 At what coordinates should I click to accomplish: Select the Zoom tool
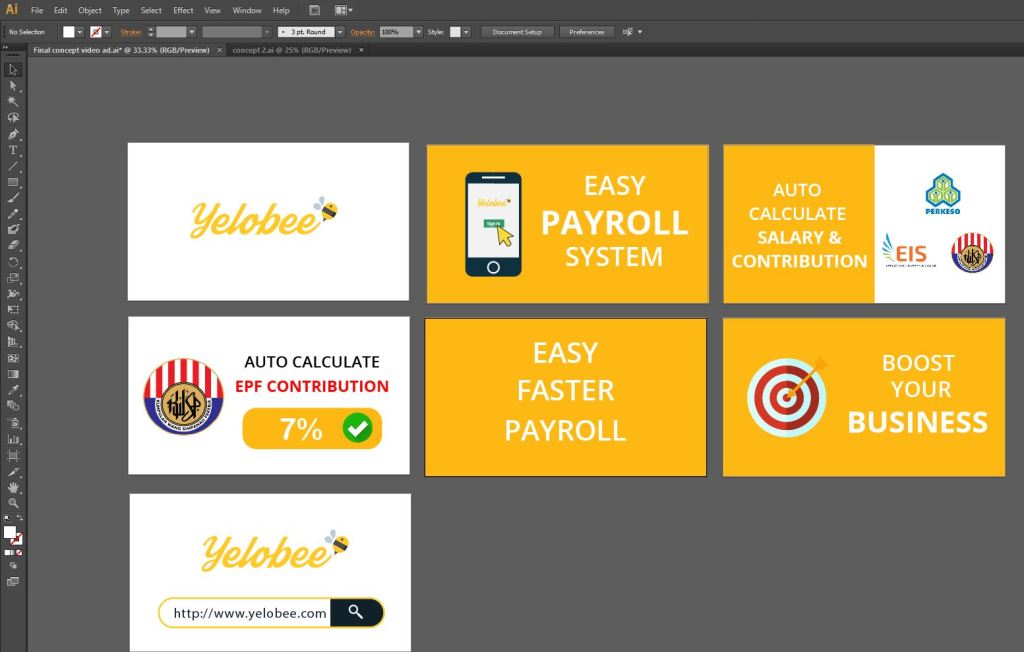[x=13, y=503]
